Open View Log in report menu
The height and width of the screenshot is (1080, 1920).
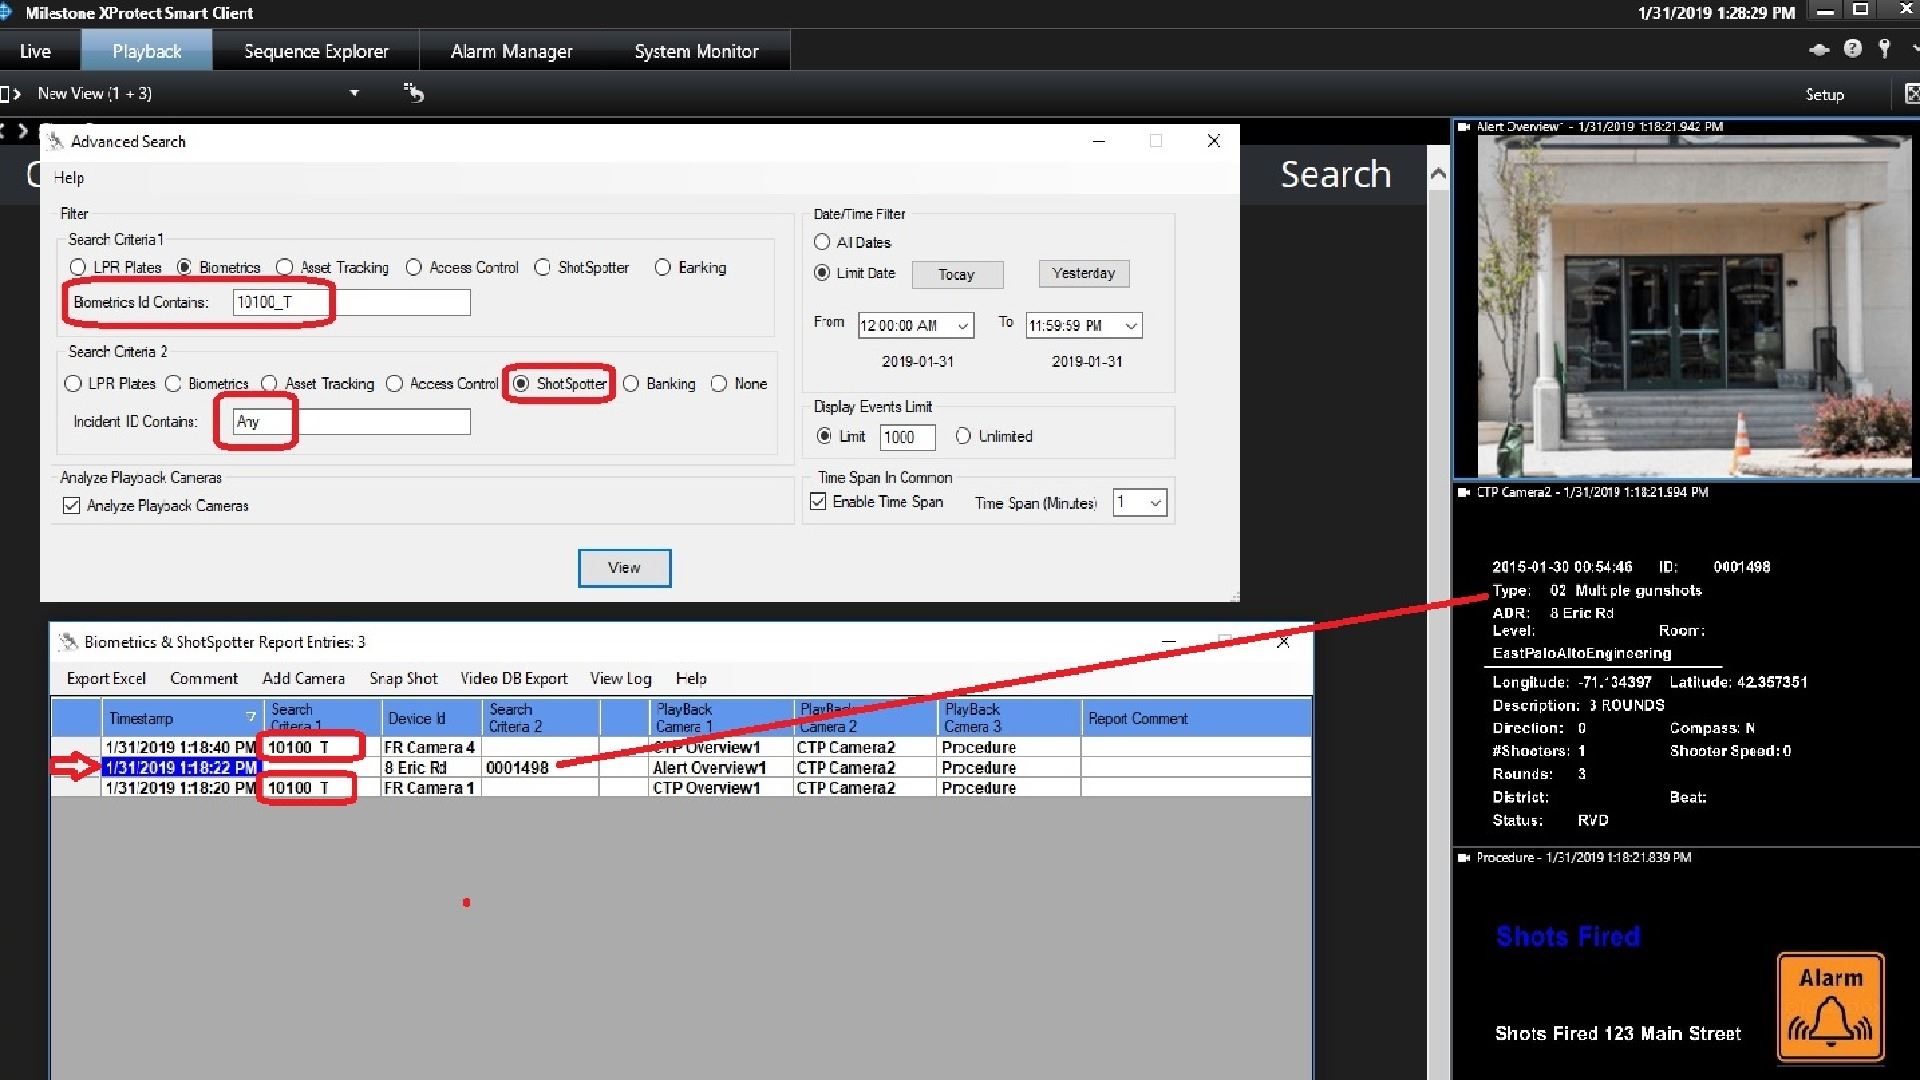tap(620, 678)
